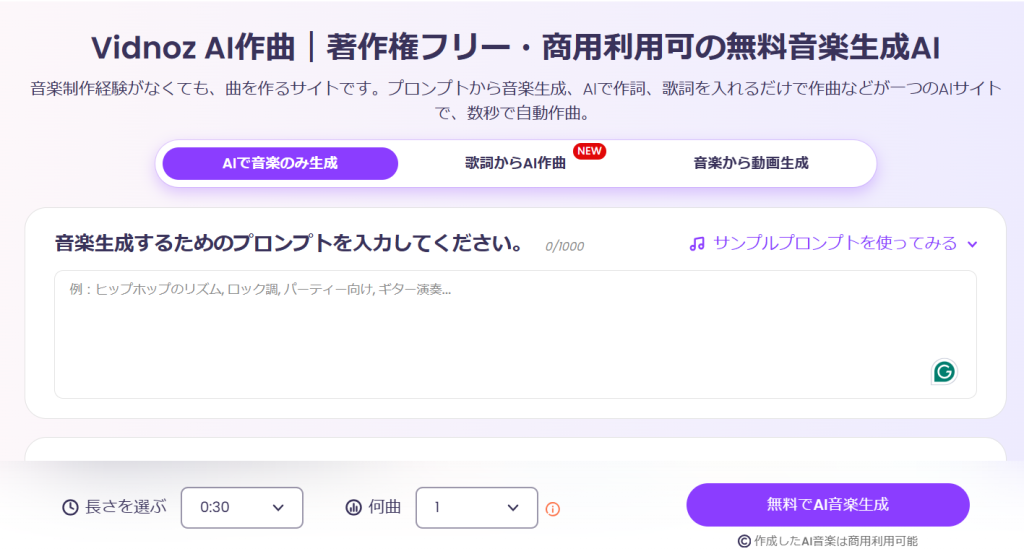This screenshot has width=1024, height=554.
Task: Click the red NEW badge
Action: 590,151
